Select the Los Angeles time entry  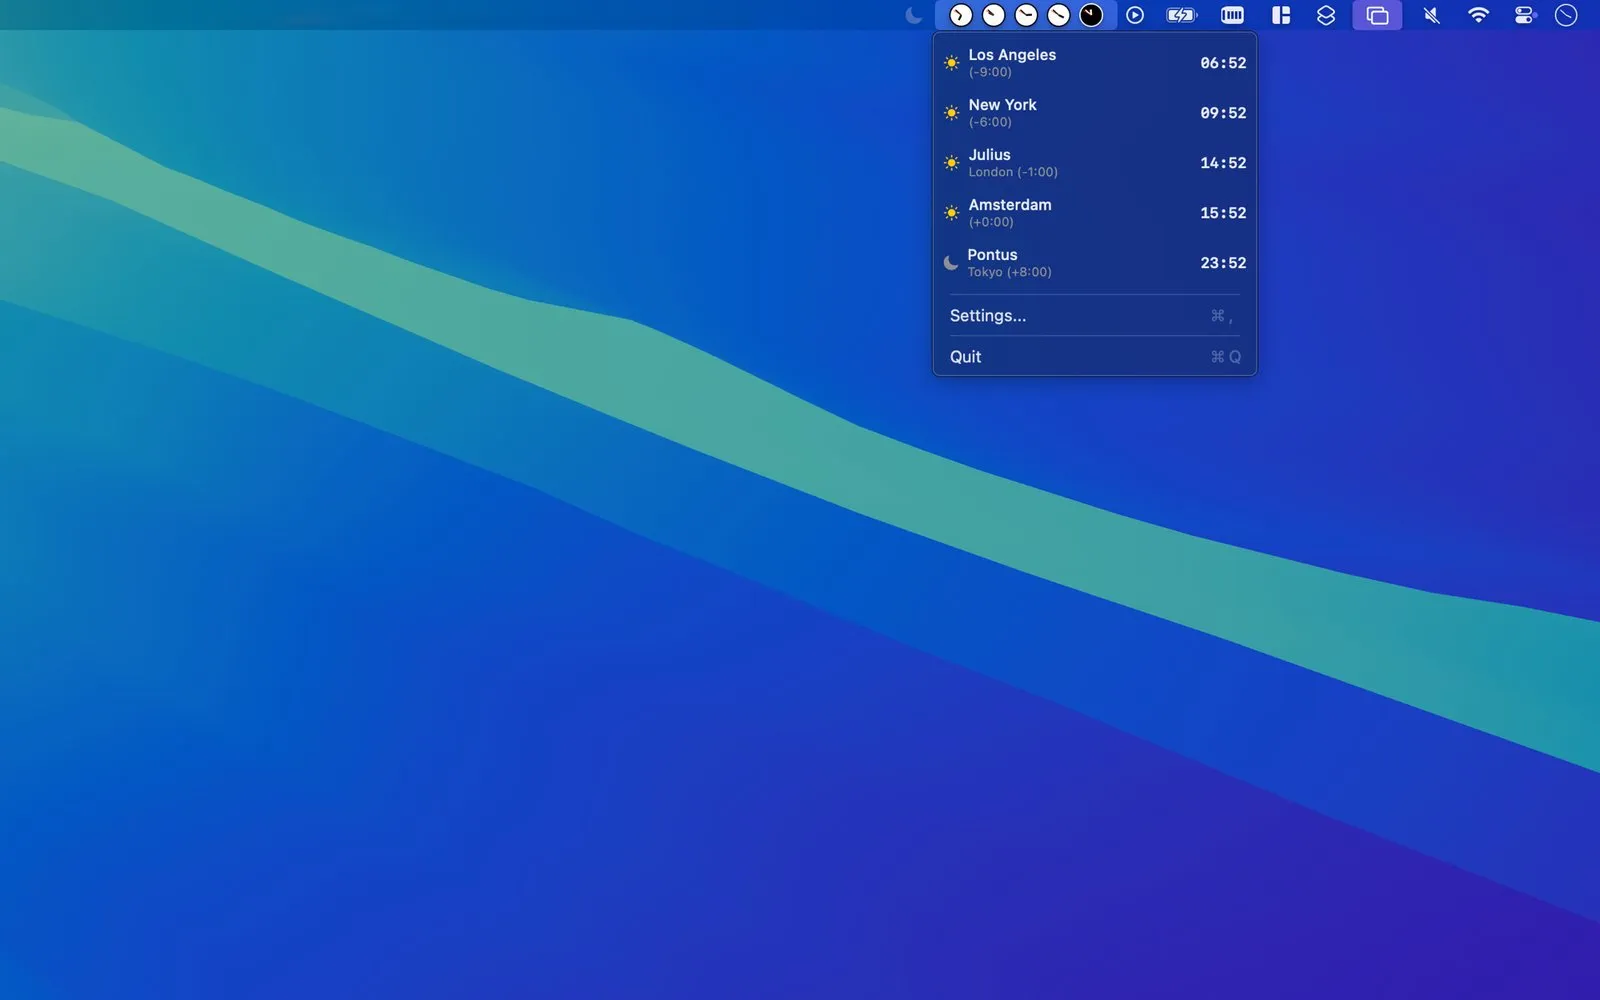coord(1095,63)
